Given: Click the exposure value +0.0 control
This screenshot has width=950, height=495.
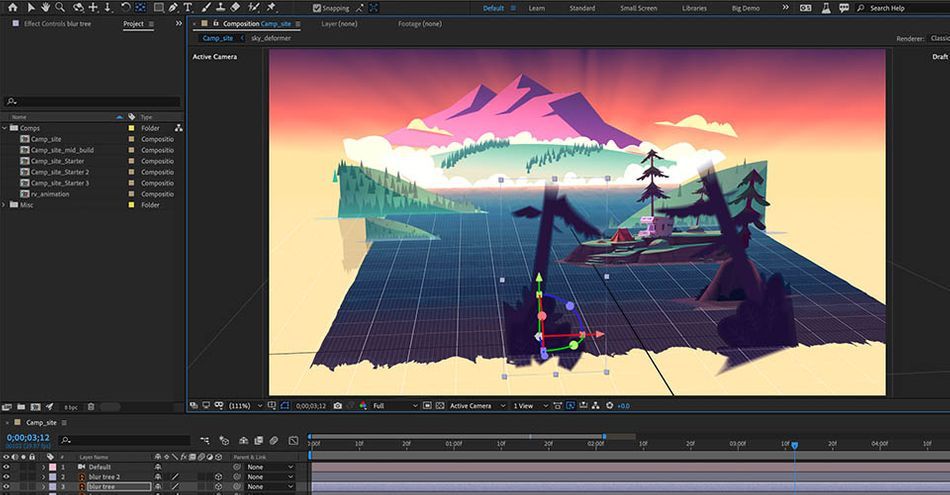Looking at the screenshot, I should [x=623, y=406].
